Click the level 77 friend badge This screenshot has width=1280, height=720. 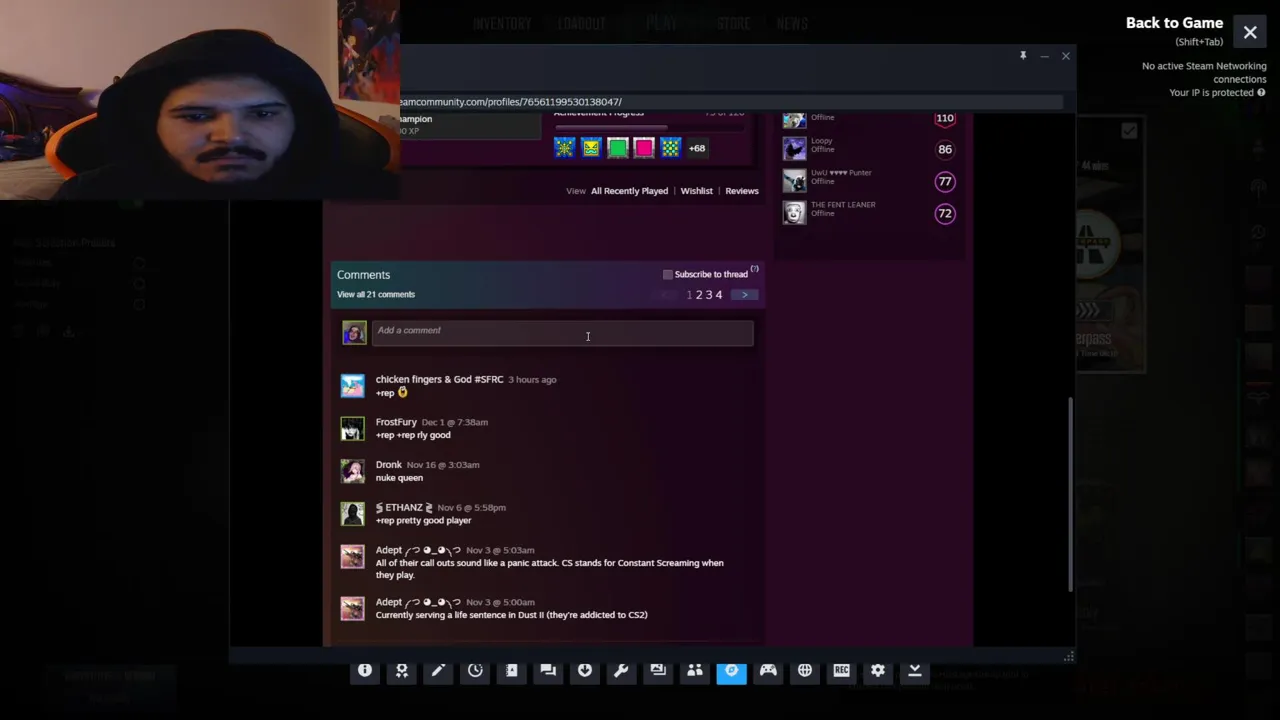click(945, 182)
